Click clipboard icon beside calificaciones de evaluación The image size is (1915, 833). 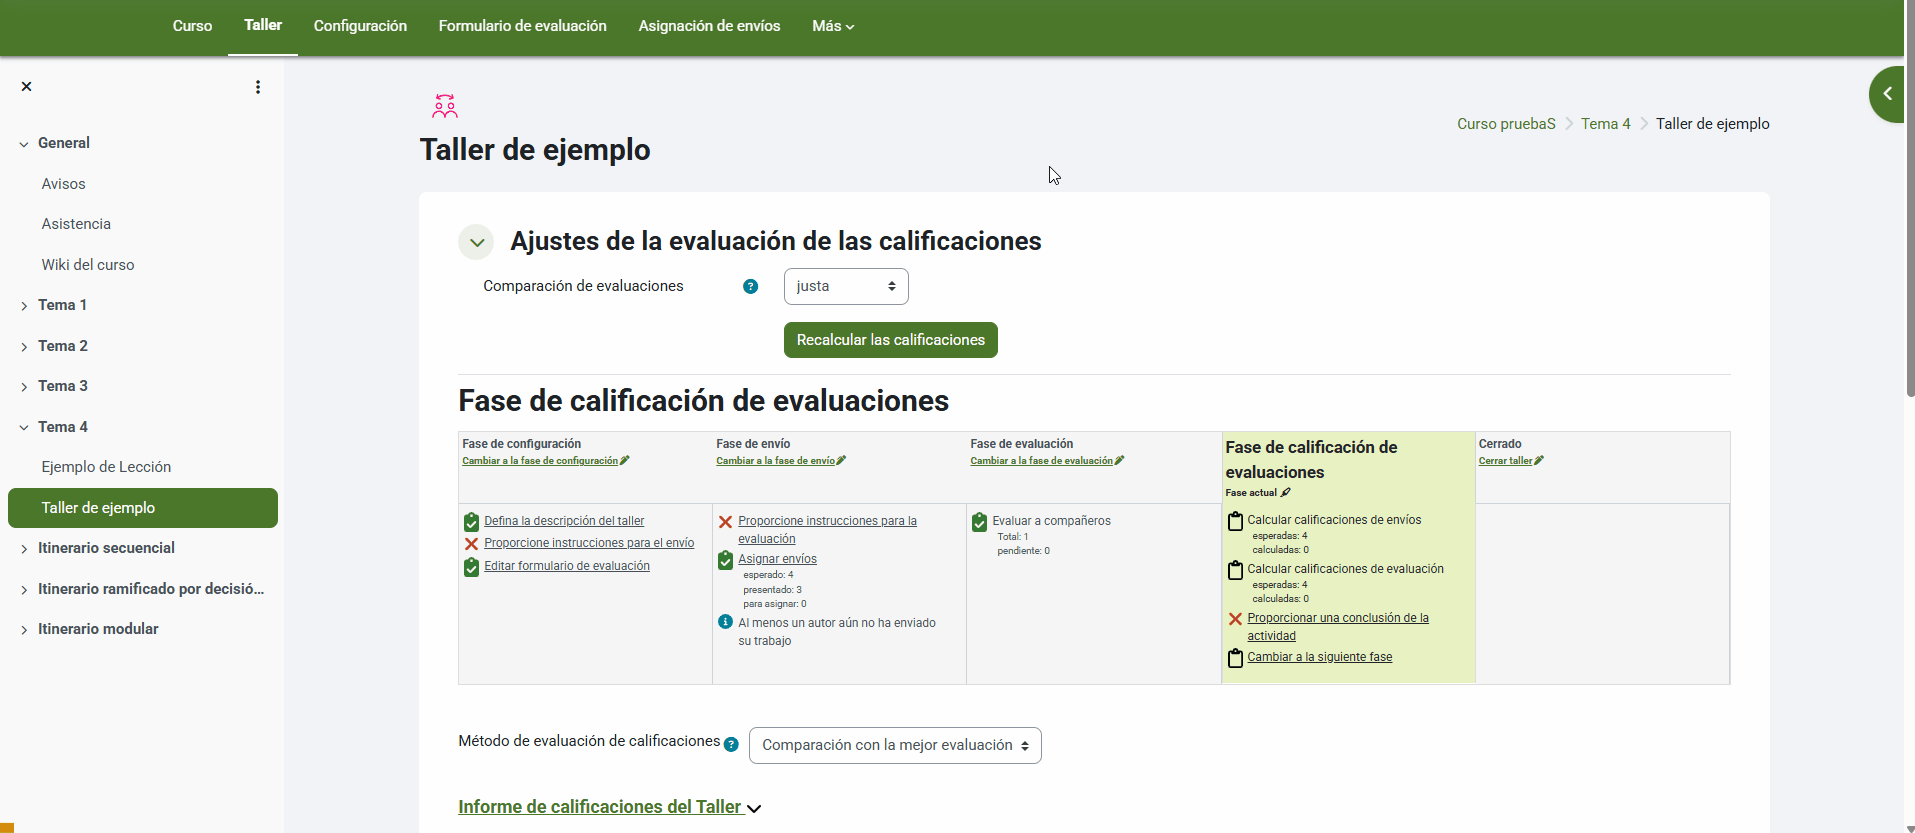pyautogui.click(x=1235, y=570)
